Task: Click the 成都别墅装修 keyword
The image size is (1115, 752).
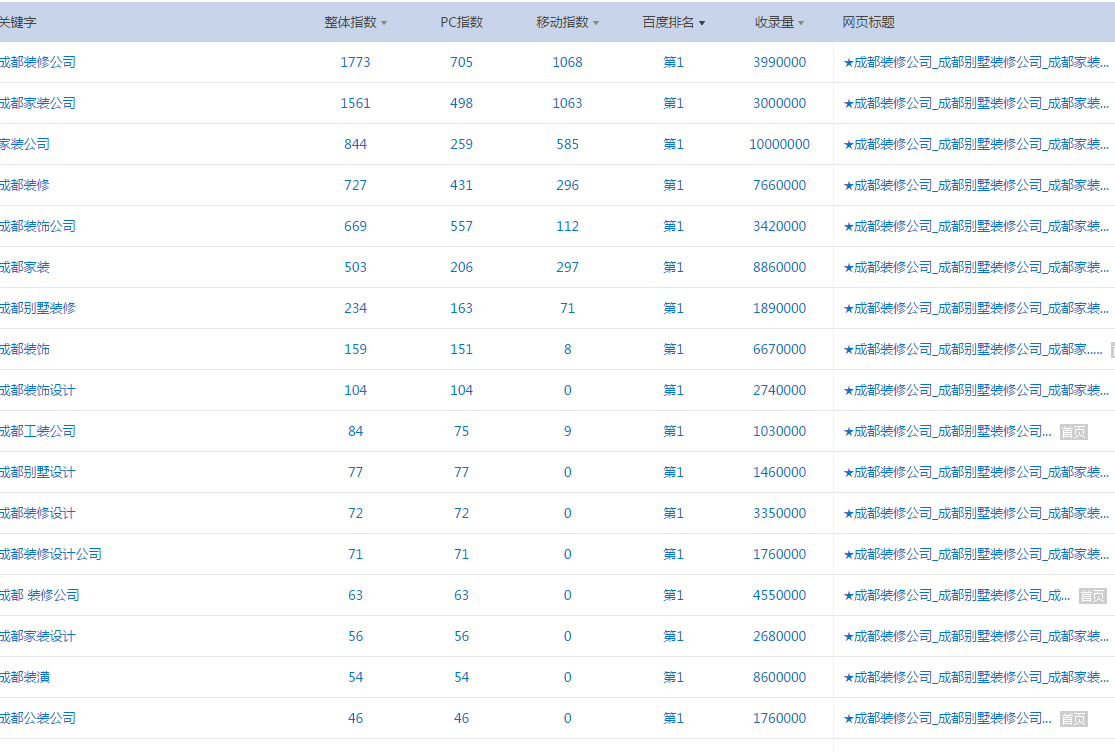Action: pyautogui.click(x=37, y=308)
